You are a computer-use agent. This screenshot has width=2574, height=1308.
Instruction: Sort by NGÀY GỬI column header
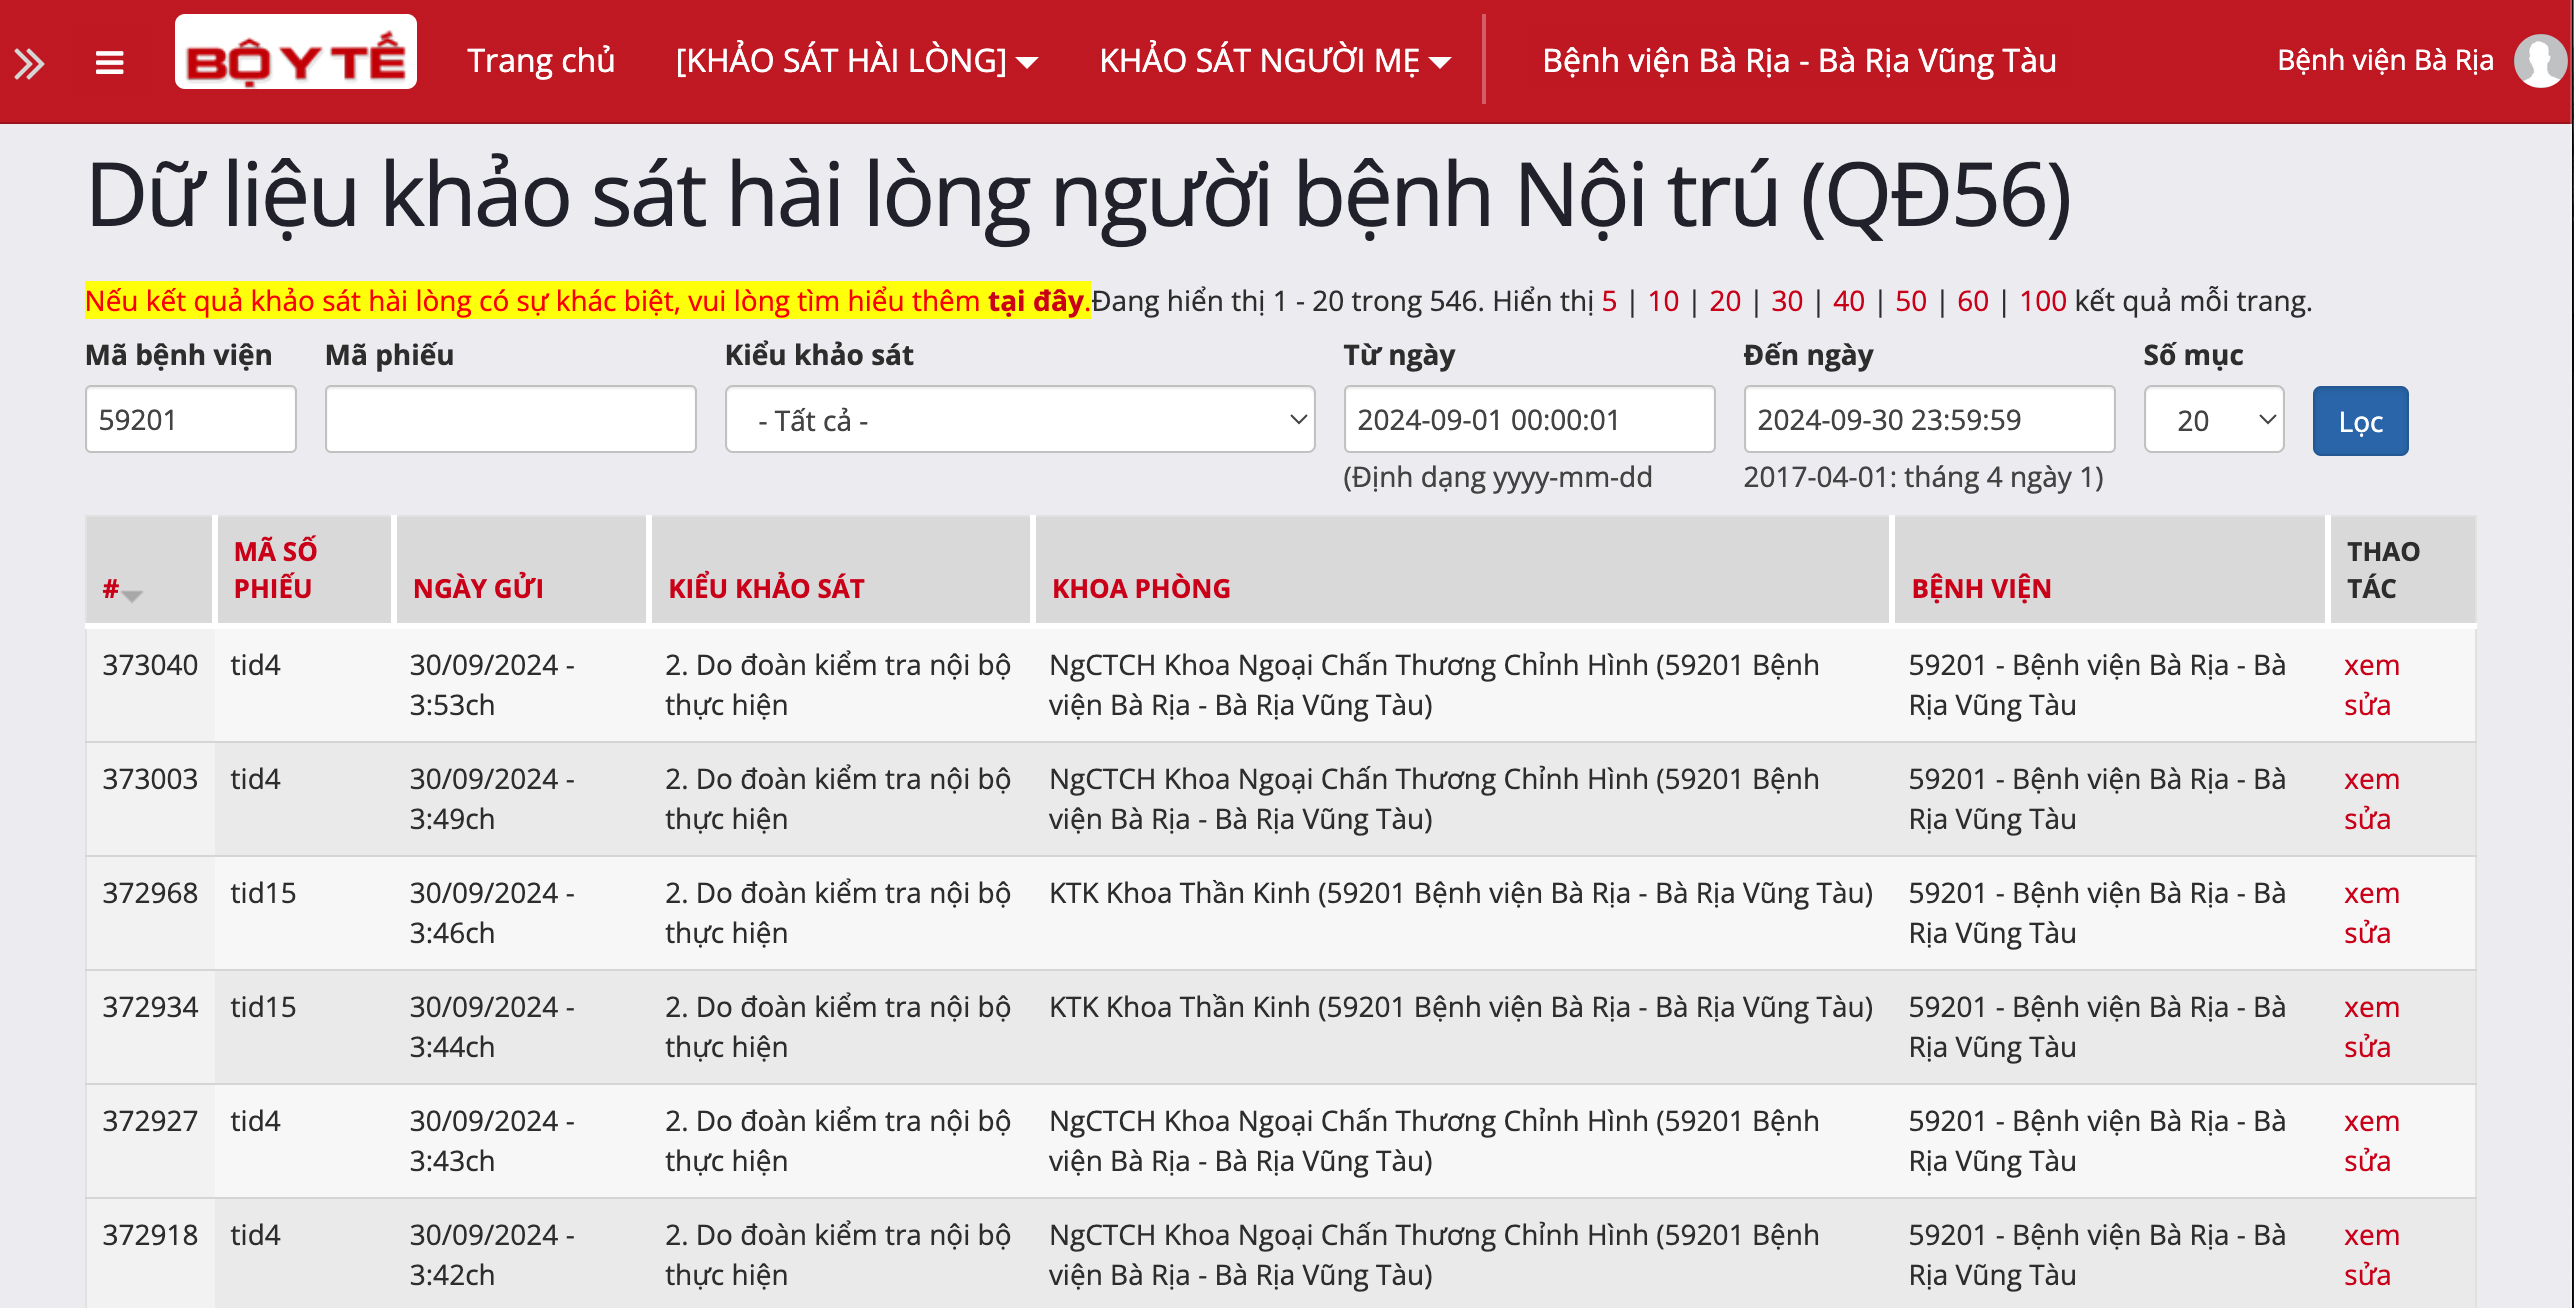coord(478,588)
